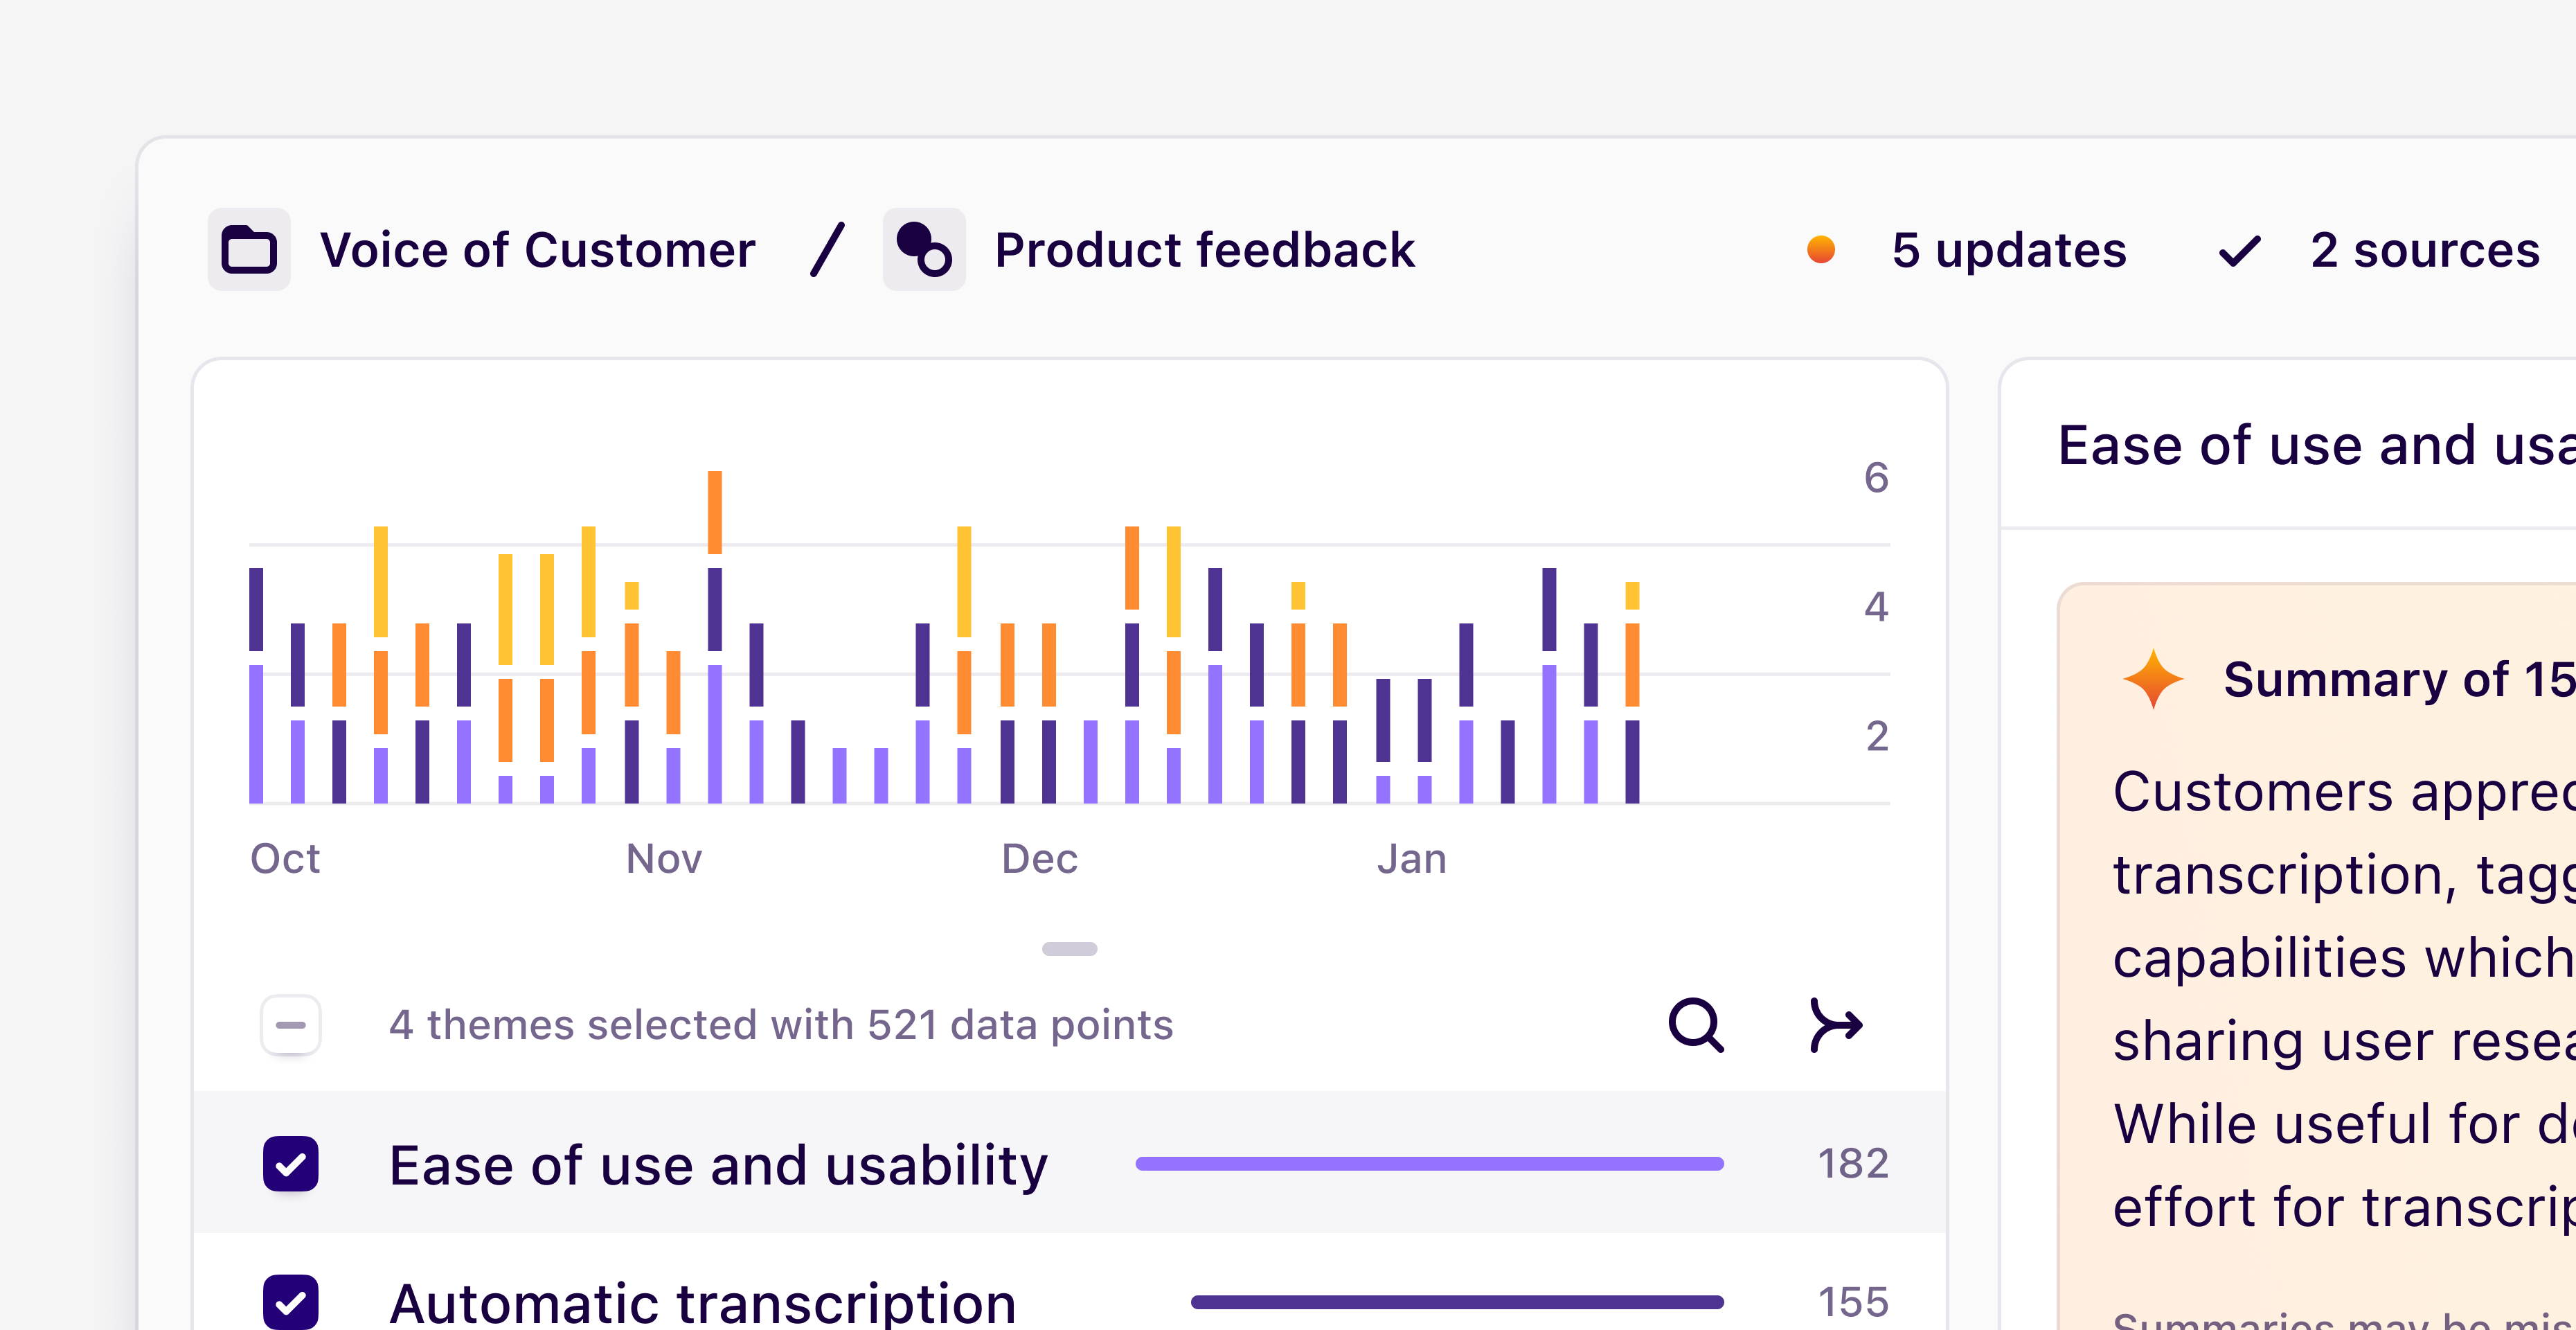Click the checkmark icon beside 2 sources
This screenshot has width=2576, height=1330.
[x=2239, y=250]
